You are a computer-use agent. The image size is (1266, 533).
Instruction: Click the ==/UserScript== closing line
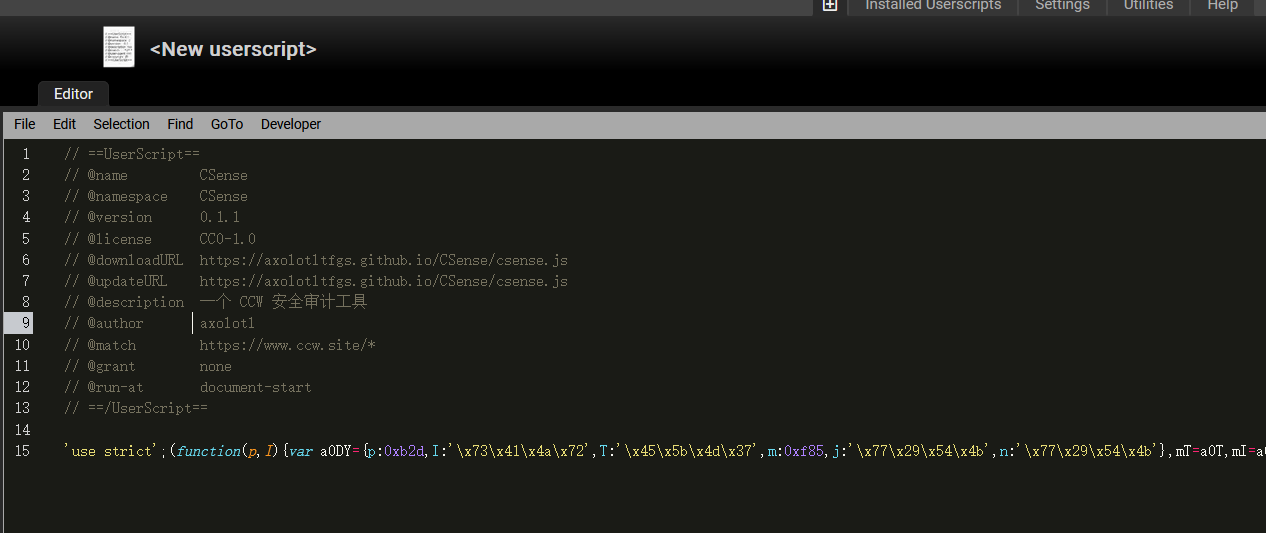coord(136,408)
